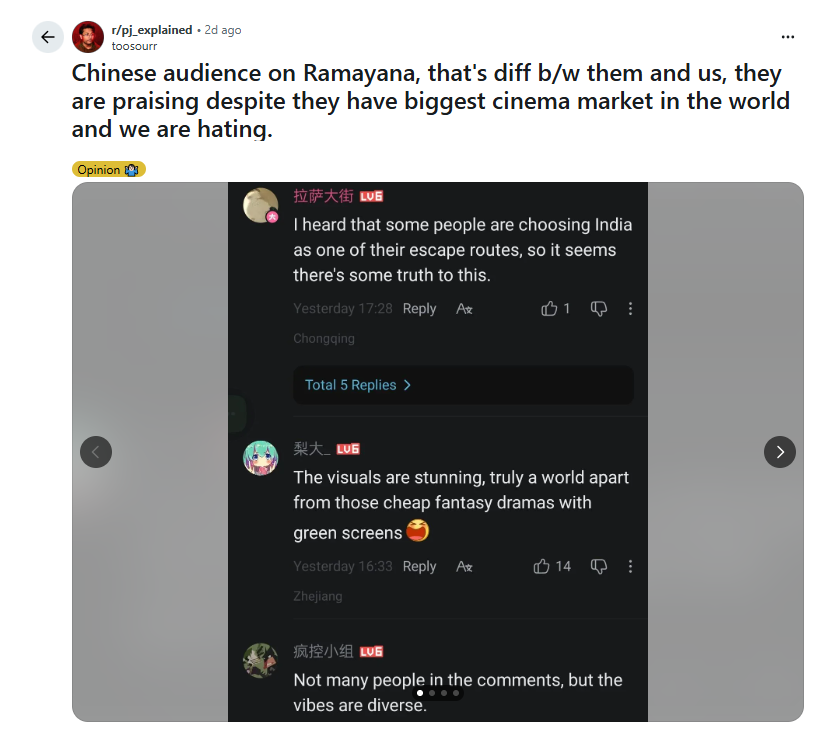Click the translate icon on 梨大_'s comment
The image size is (823, 740).
coord(463,566)
